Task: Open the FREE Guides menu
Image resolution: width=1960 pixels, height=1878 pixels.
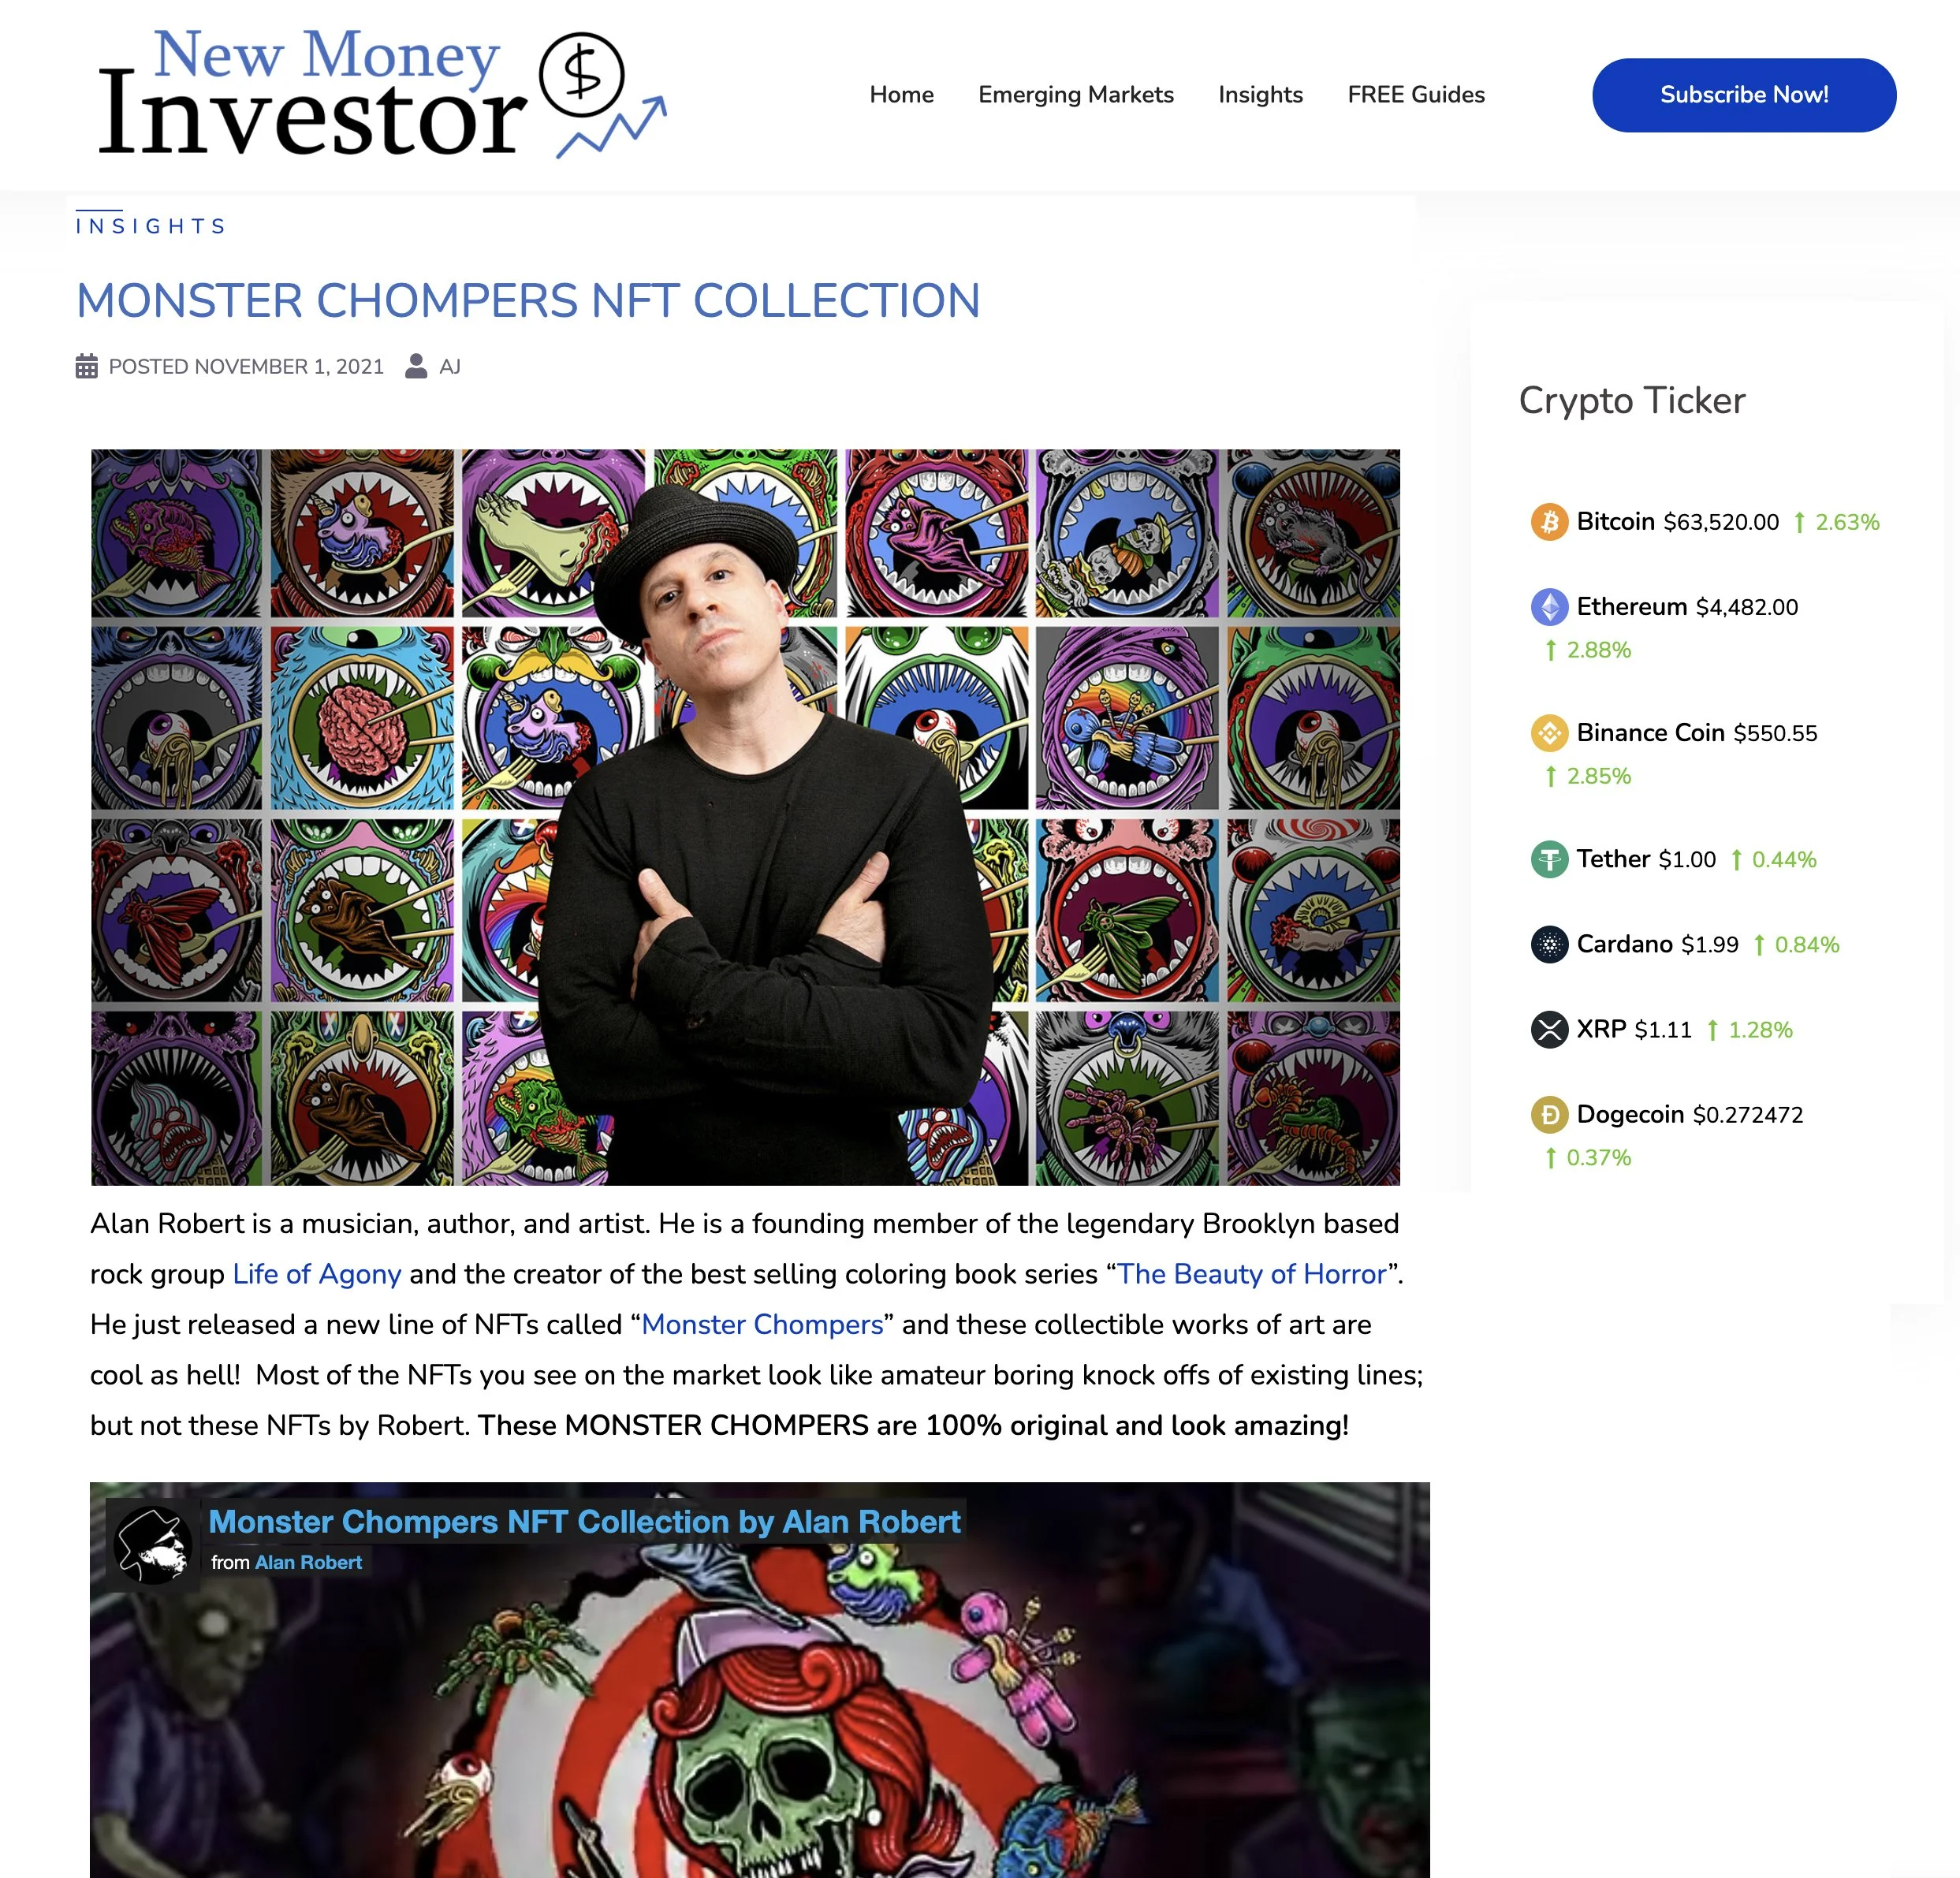Action: coord(1415,94)
